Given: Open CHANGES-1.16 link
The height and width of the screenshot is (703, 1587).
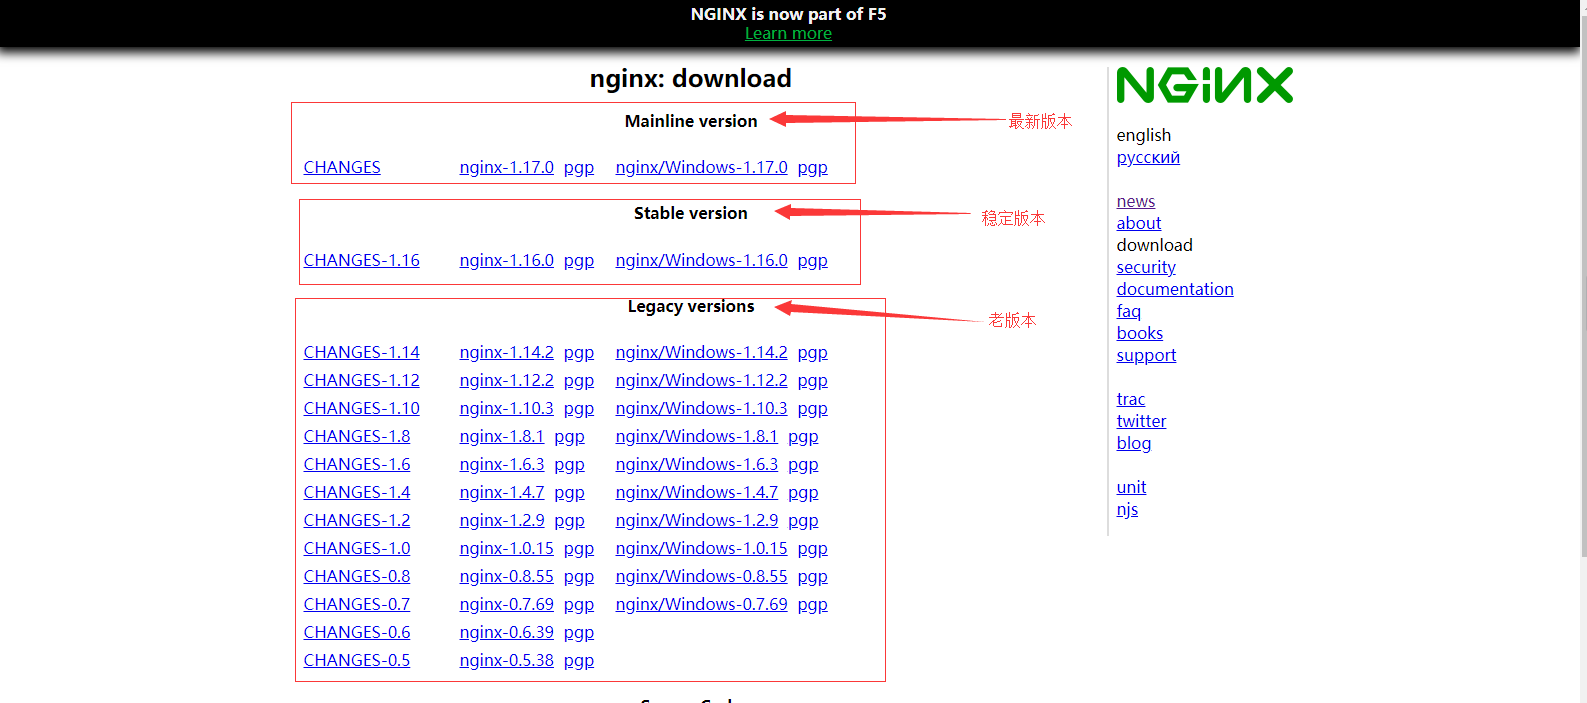Looking at the screenshot, I should tap(361, 260).
